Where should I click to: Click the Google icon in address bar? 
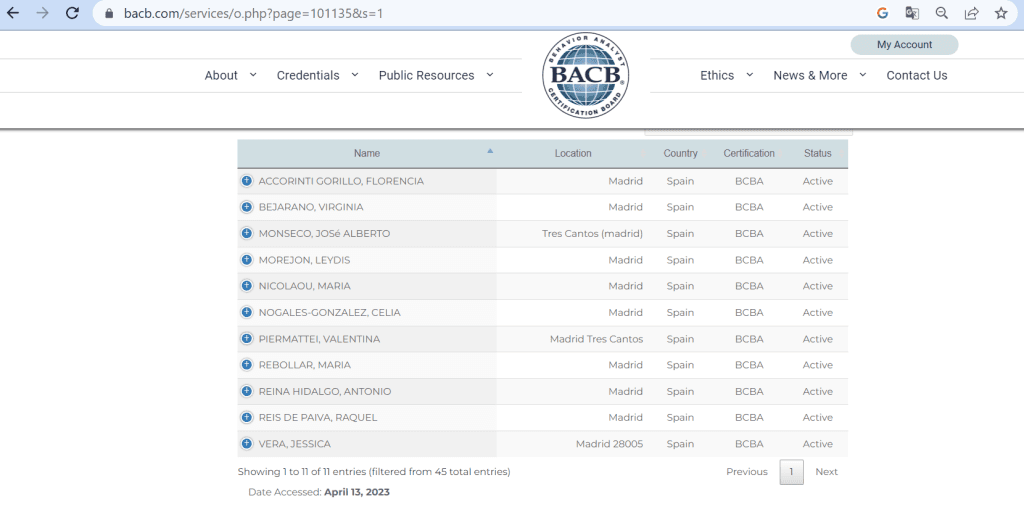tap(882, 14)
